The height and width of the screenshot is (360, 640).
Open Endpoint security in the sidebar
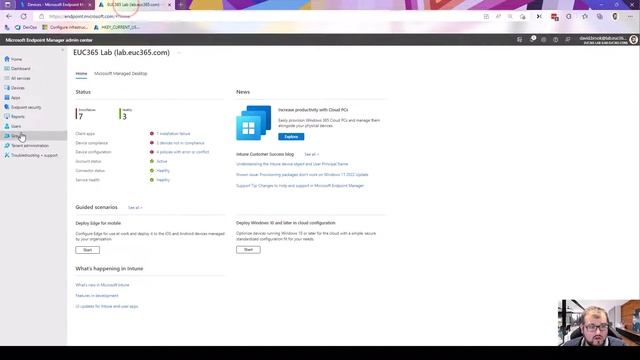click(26, 107)
